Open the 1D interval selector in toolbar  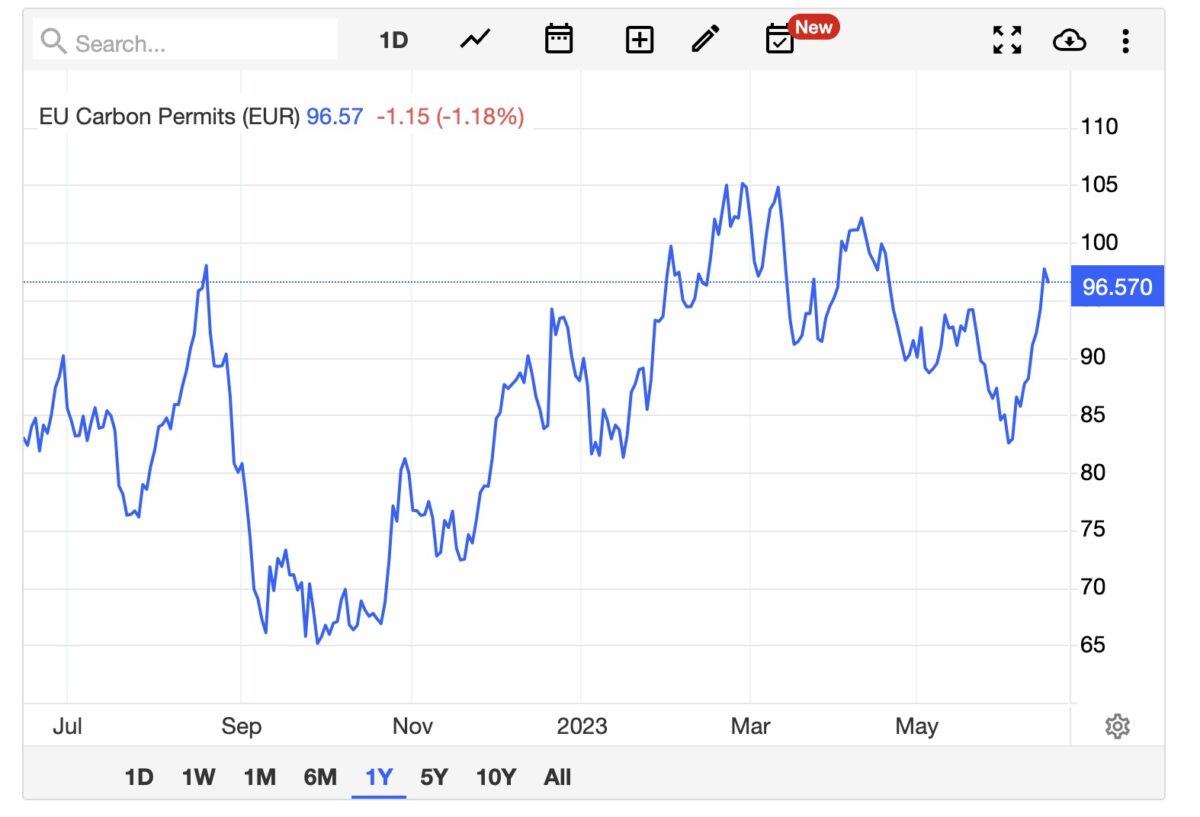(394, 40)
